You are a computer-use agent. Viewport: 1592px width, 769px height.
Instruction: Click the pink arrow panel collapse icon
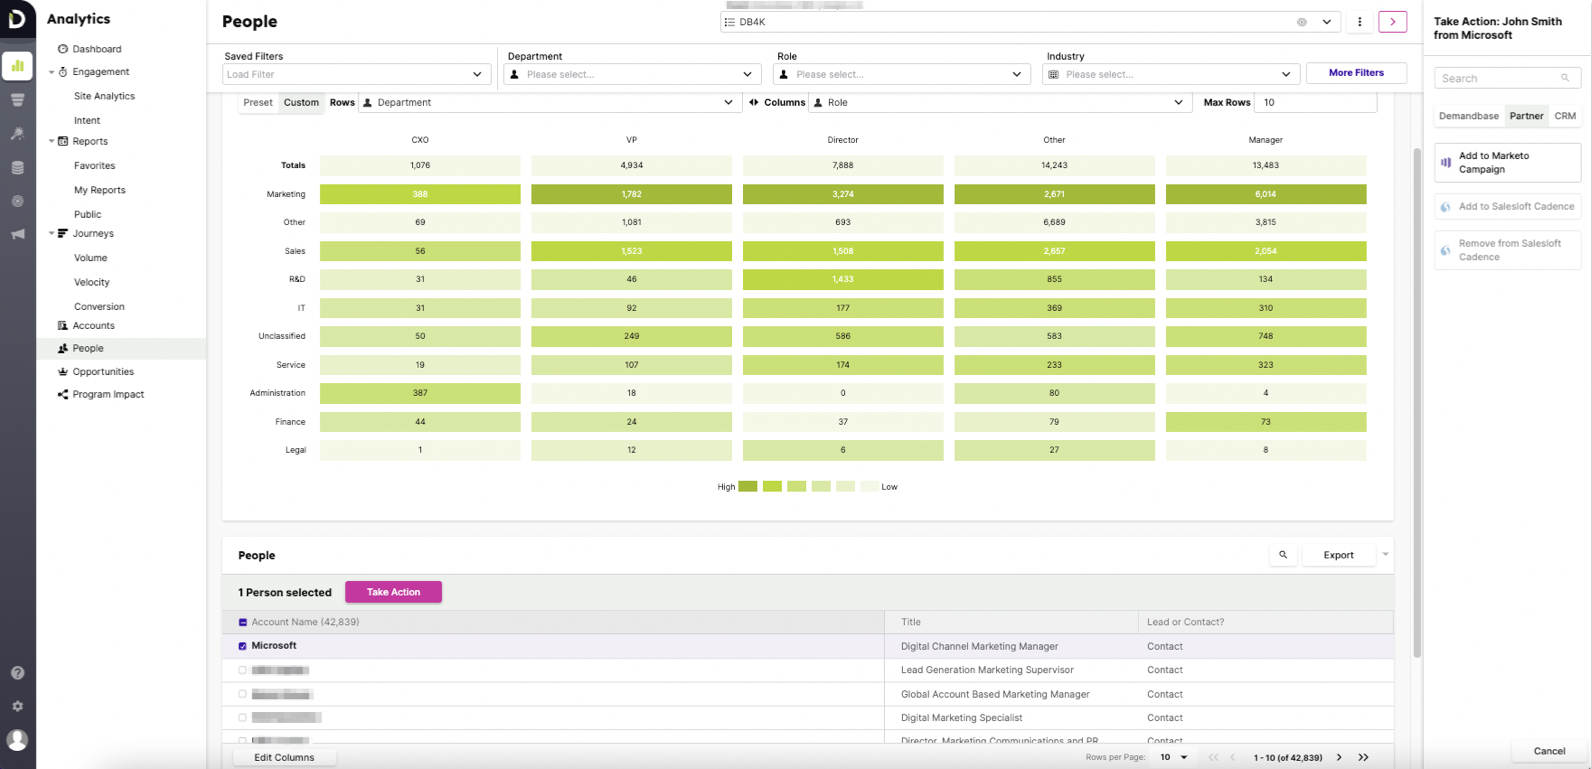[1392, 22]
